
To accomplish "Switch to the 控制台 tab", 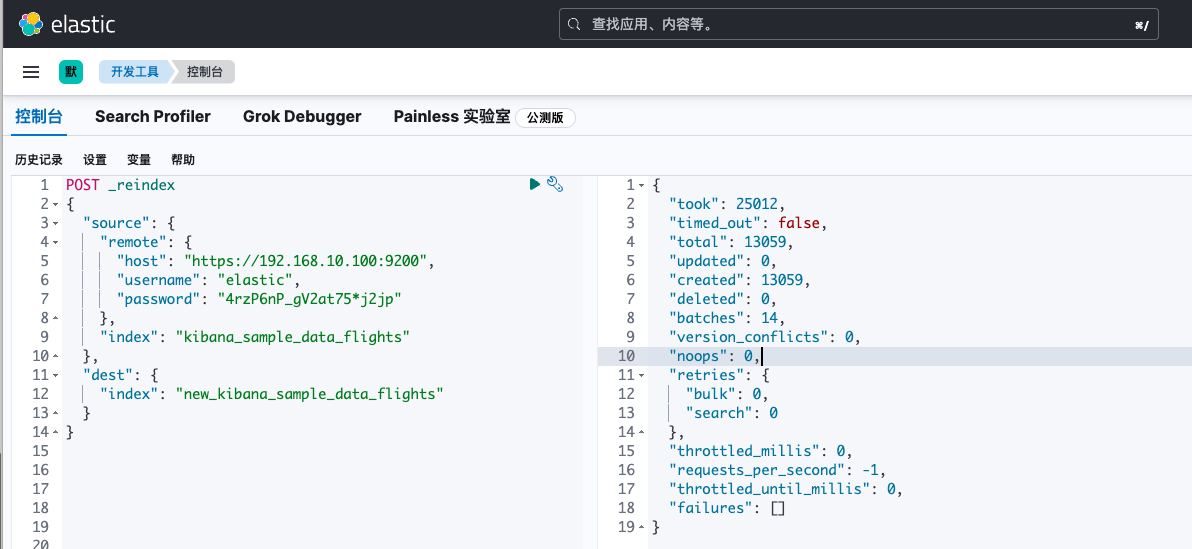I will click(39, 116).
